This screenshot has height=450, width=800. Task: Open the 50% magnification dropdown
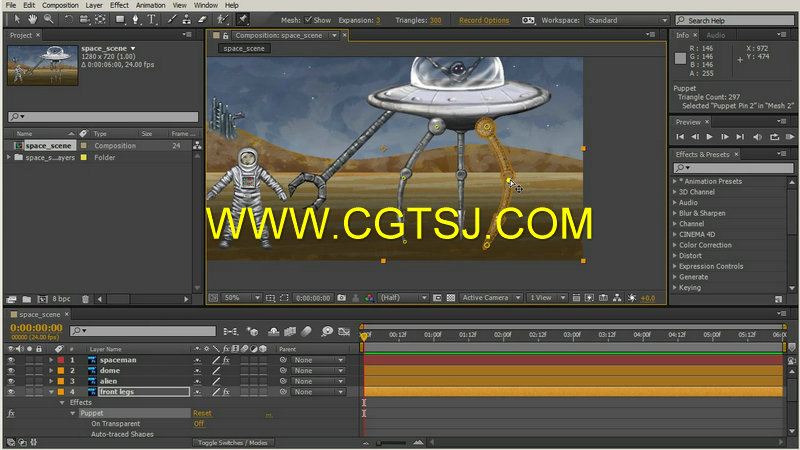coord(242,298)
